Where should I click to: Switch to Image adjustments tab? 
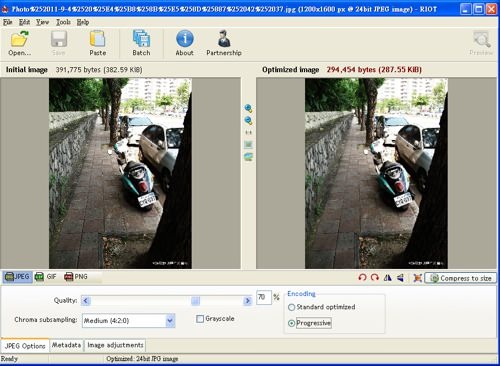(115, 345)
